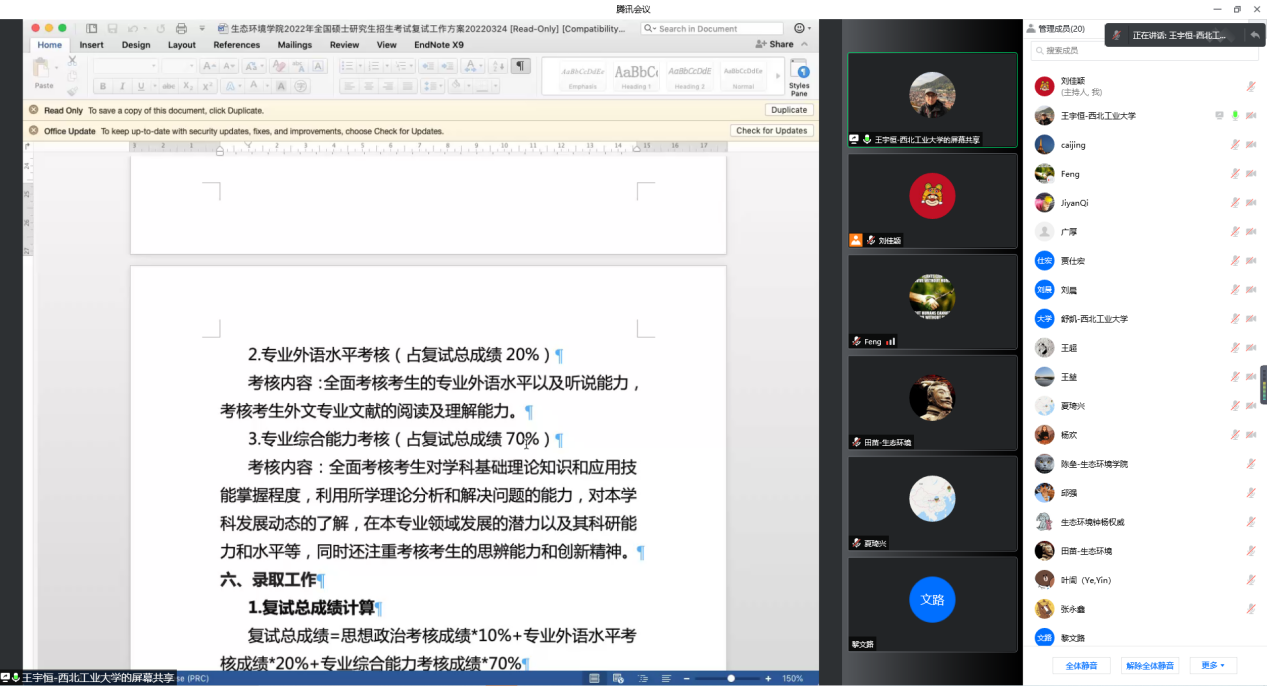This screenshot has height=686, width=1267.
Task: Open the 更多 dropdown in the members panel
Action: coord(1213,665)
